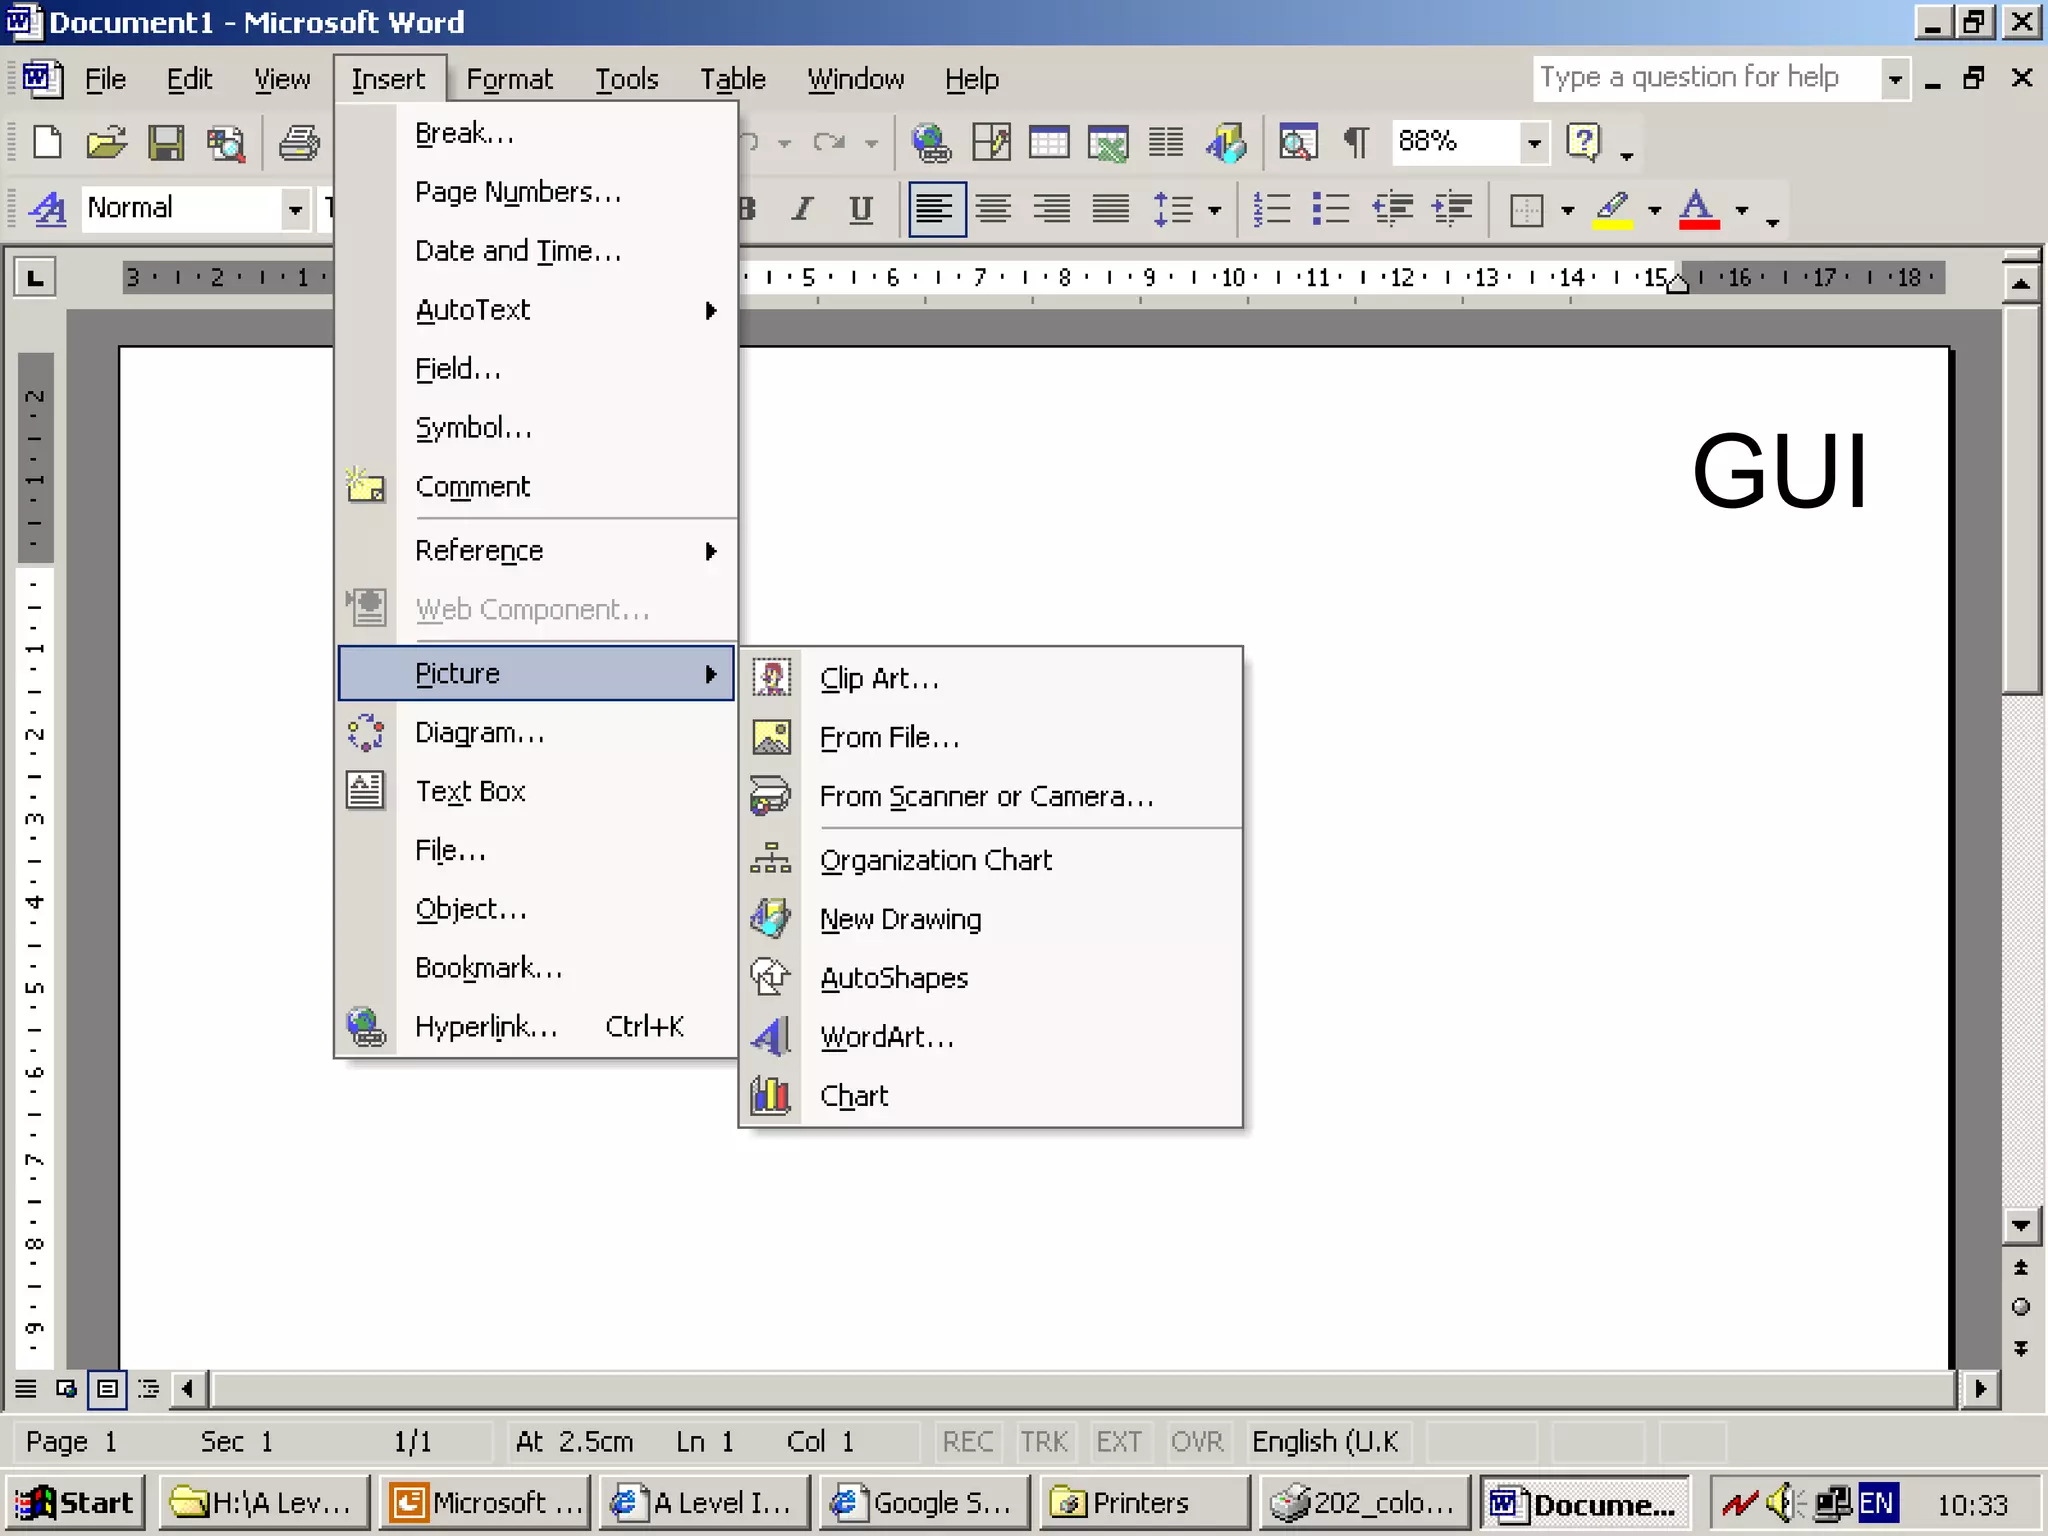
Task: Open the Tools menu
Action: pyautogui.click(x=627, y=79)
